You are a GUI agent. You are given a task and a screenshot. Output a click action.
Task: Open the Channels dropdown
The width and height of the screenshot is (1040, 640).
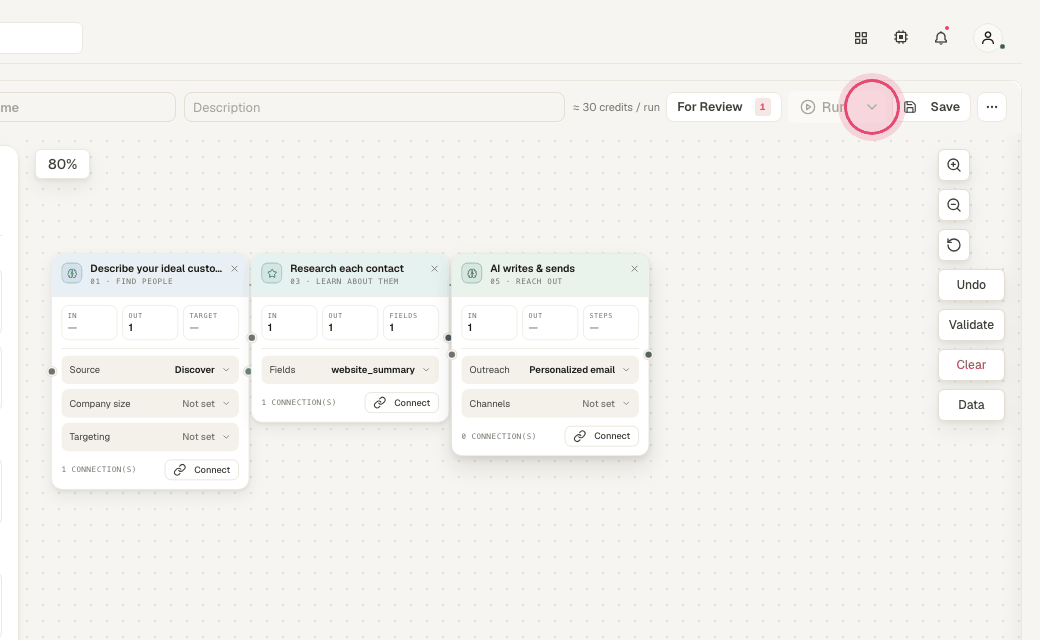550,403
